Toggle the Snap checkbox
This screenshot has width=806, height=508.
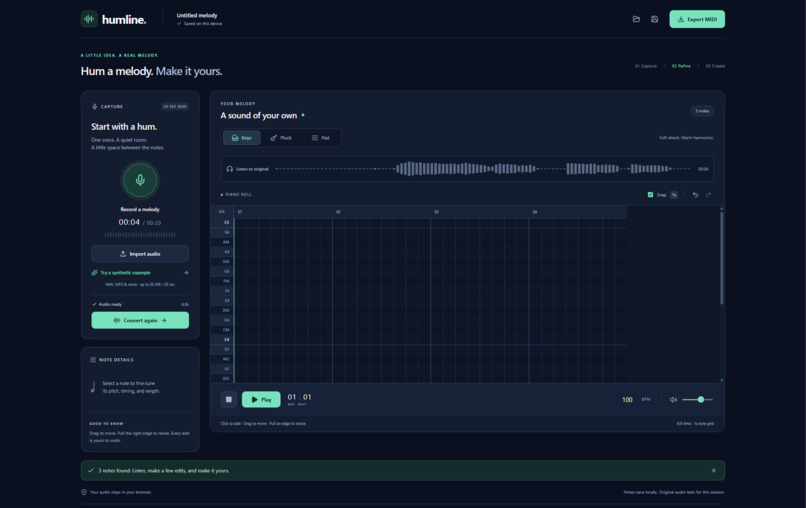(650, 194)
